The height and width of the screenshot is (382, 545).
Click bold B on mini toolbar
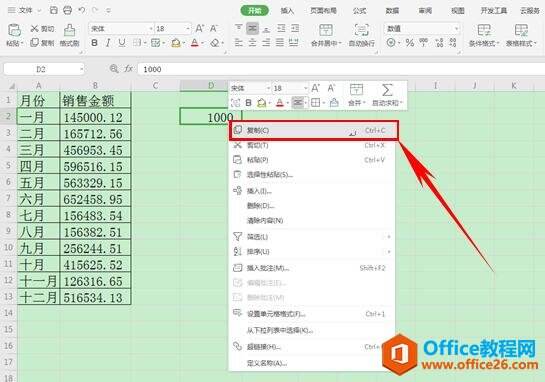(x=248, y=103)
